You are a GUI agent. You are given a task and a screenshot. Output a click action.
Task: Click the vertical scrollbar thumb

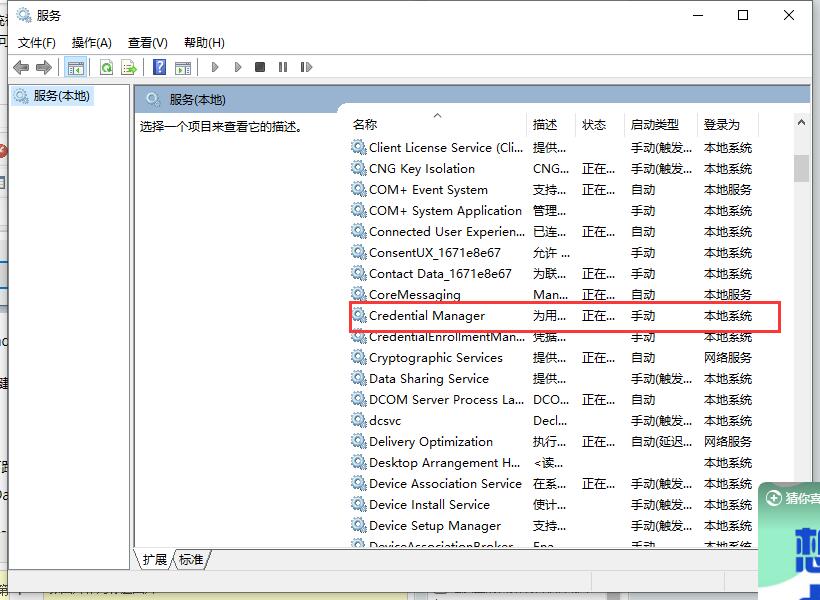click(801, 168)
